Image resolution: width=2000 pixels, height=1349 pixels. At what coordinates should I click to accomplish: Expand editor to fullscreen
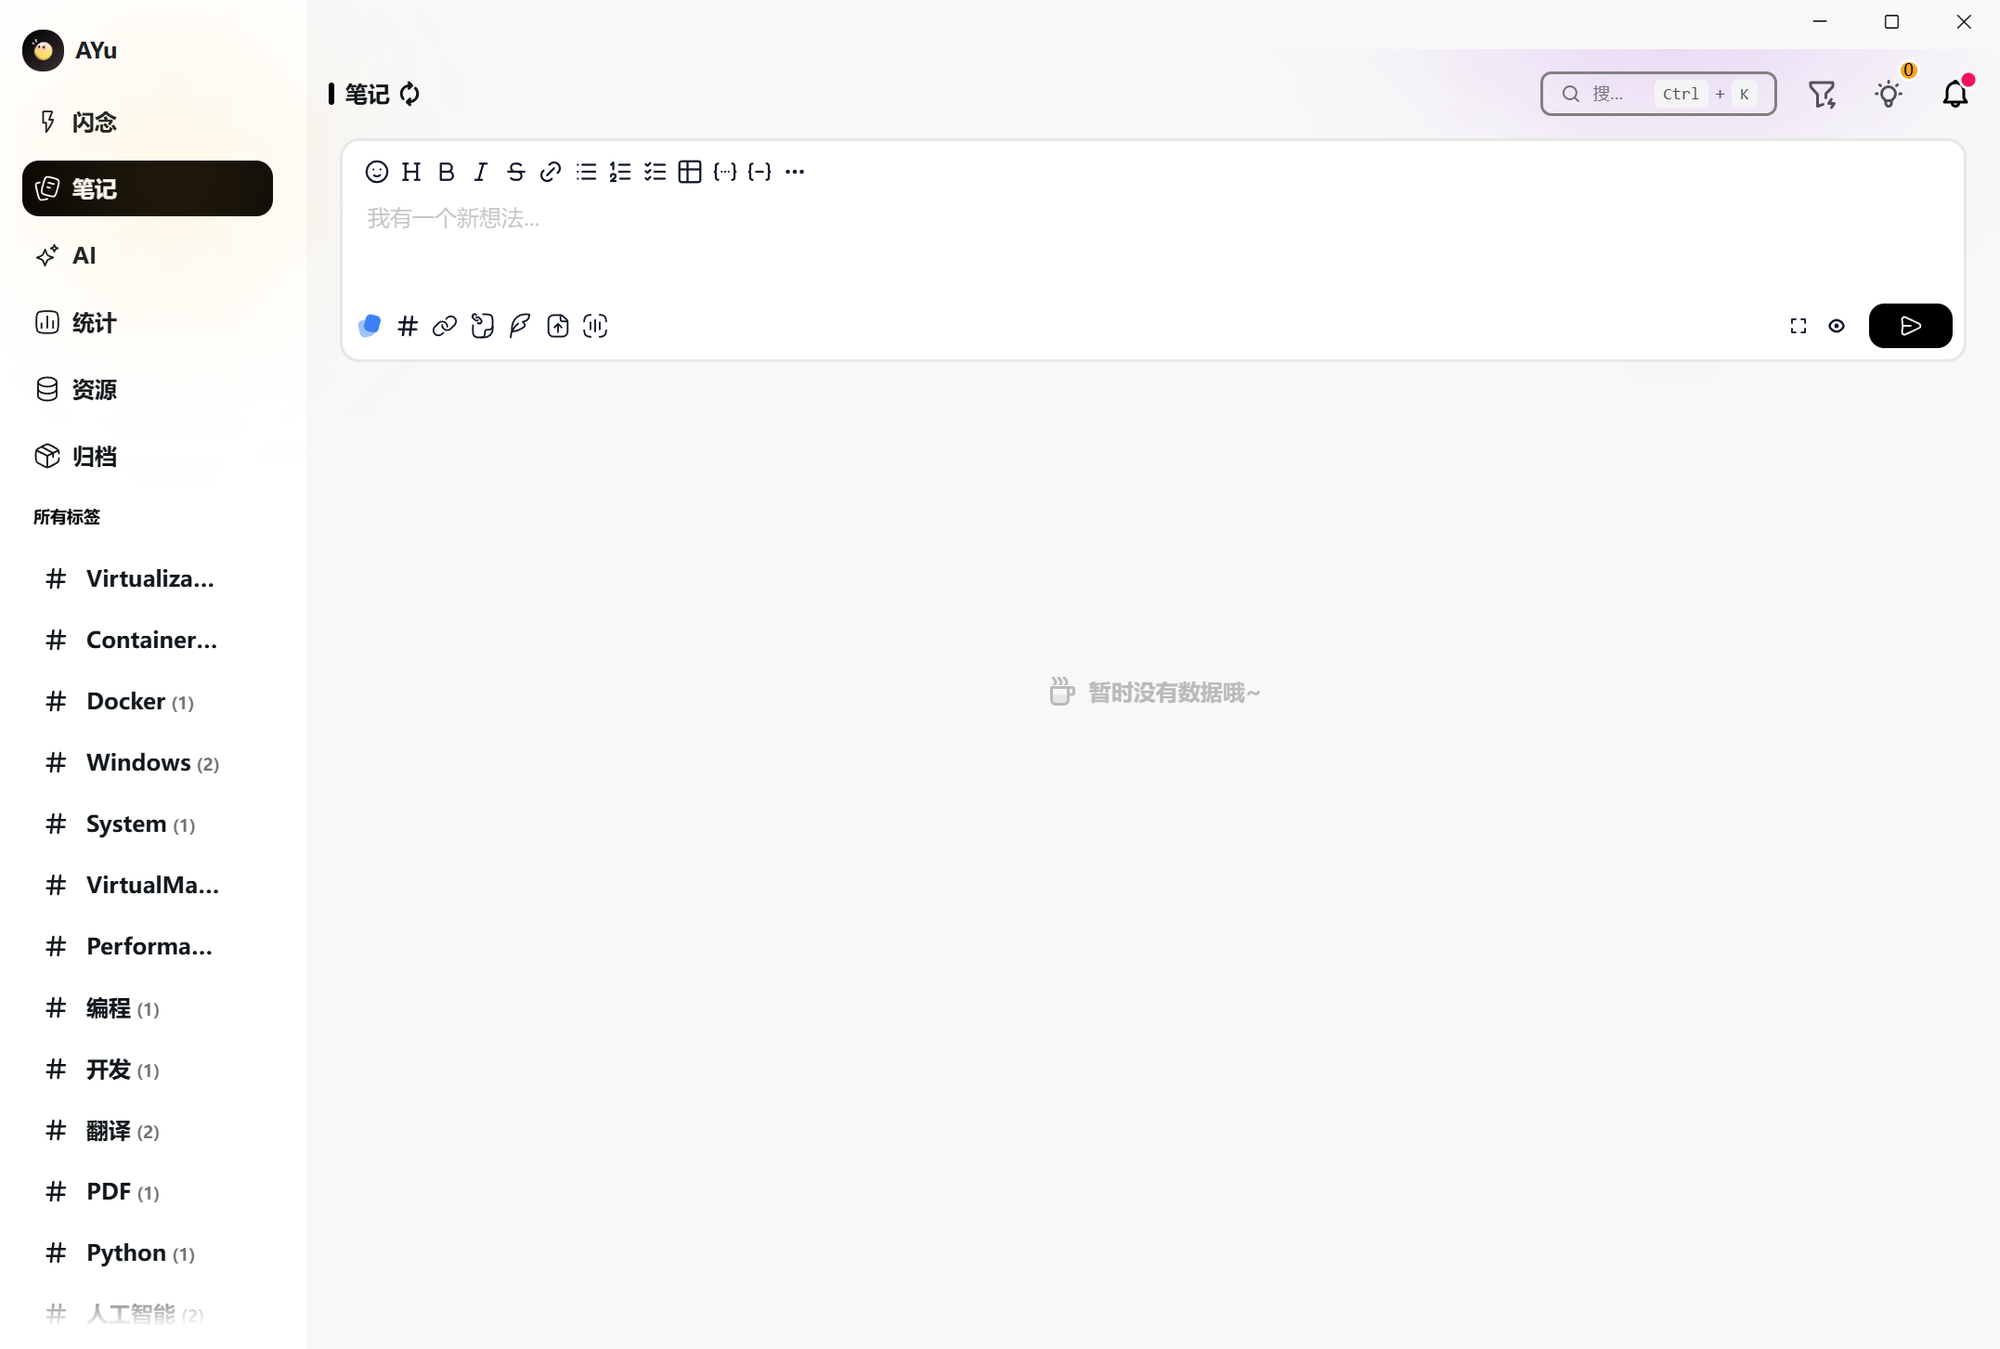point(1798,326)
